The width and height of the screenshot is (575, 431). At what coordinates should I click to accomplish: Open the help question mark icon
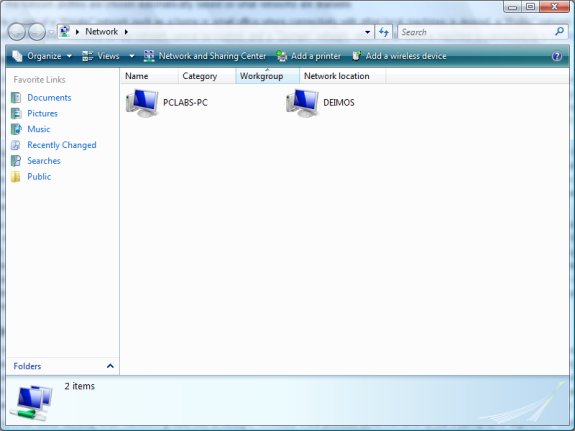point(557,56)
